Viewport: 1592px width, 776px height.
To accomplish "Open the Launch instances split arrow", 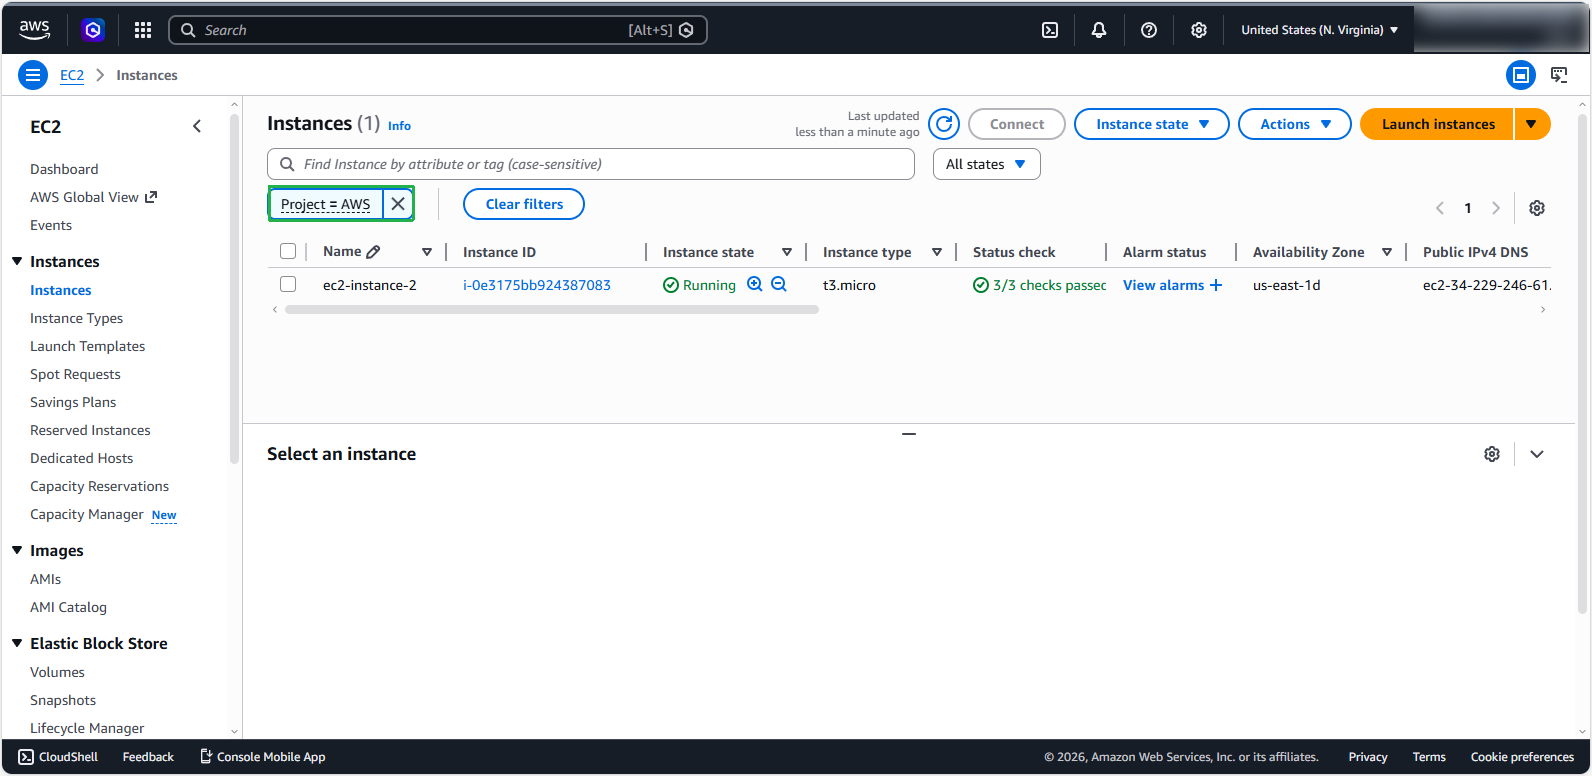I will (x=1532, y=124).
